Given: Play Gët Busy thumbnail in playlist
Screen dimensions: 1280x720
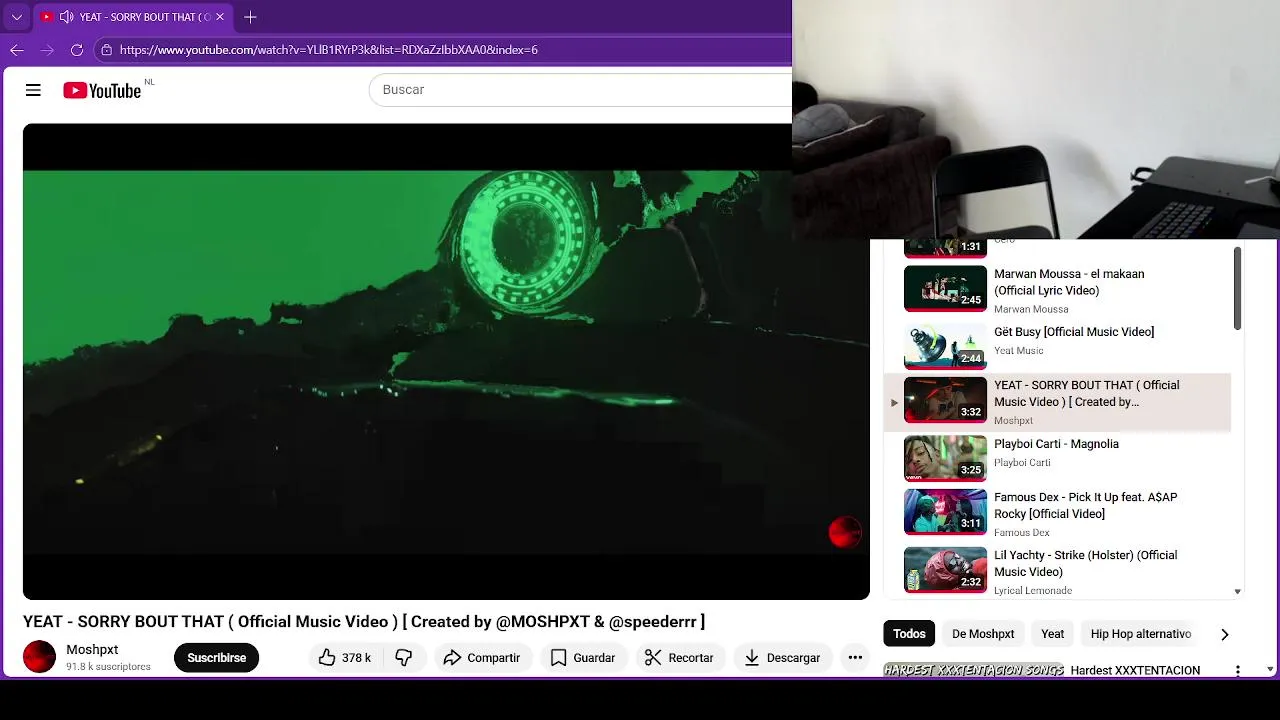Looking at the screenshot, I should click(x=945, y=346).
